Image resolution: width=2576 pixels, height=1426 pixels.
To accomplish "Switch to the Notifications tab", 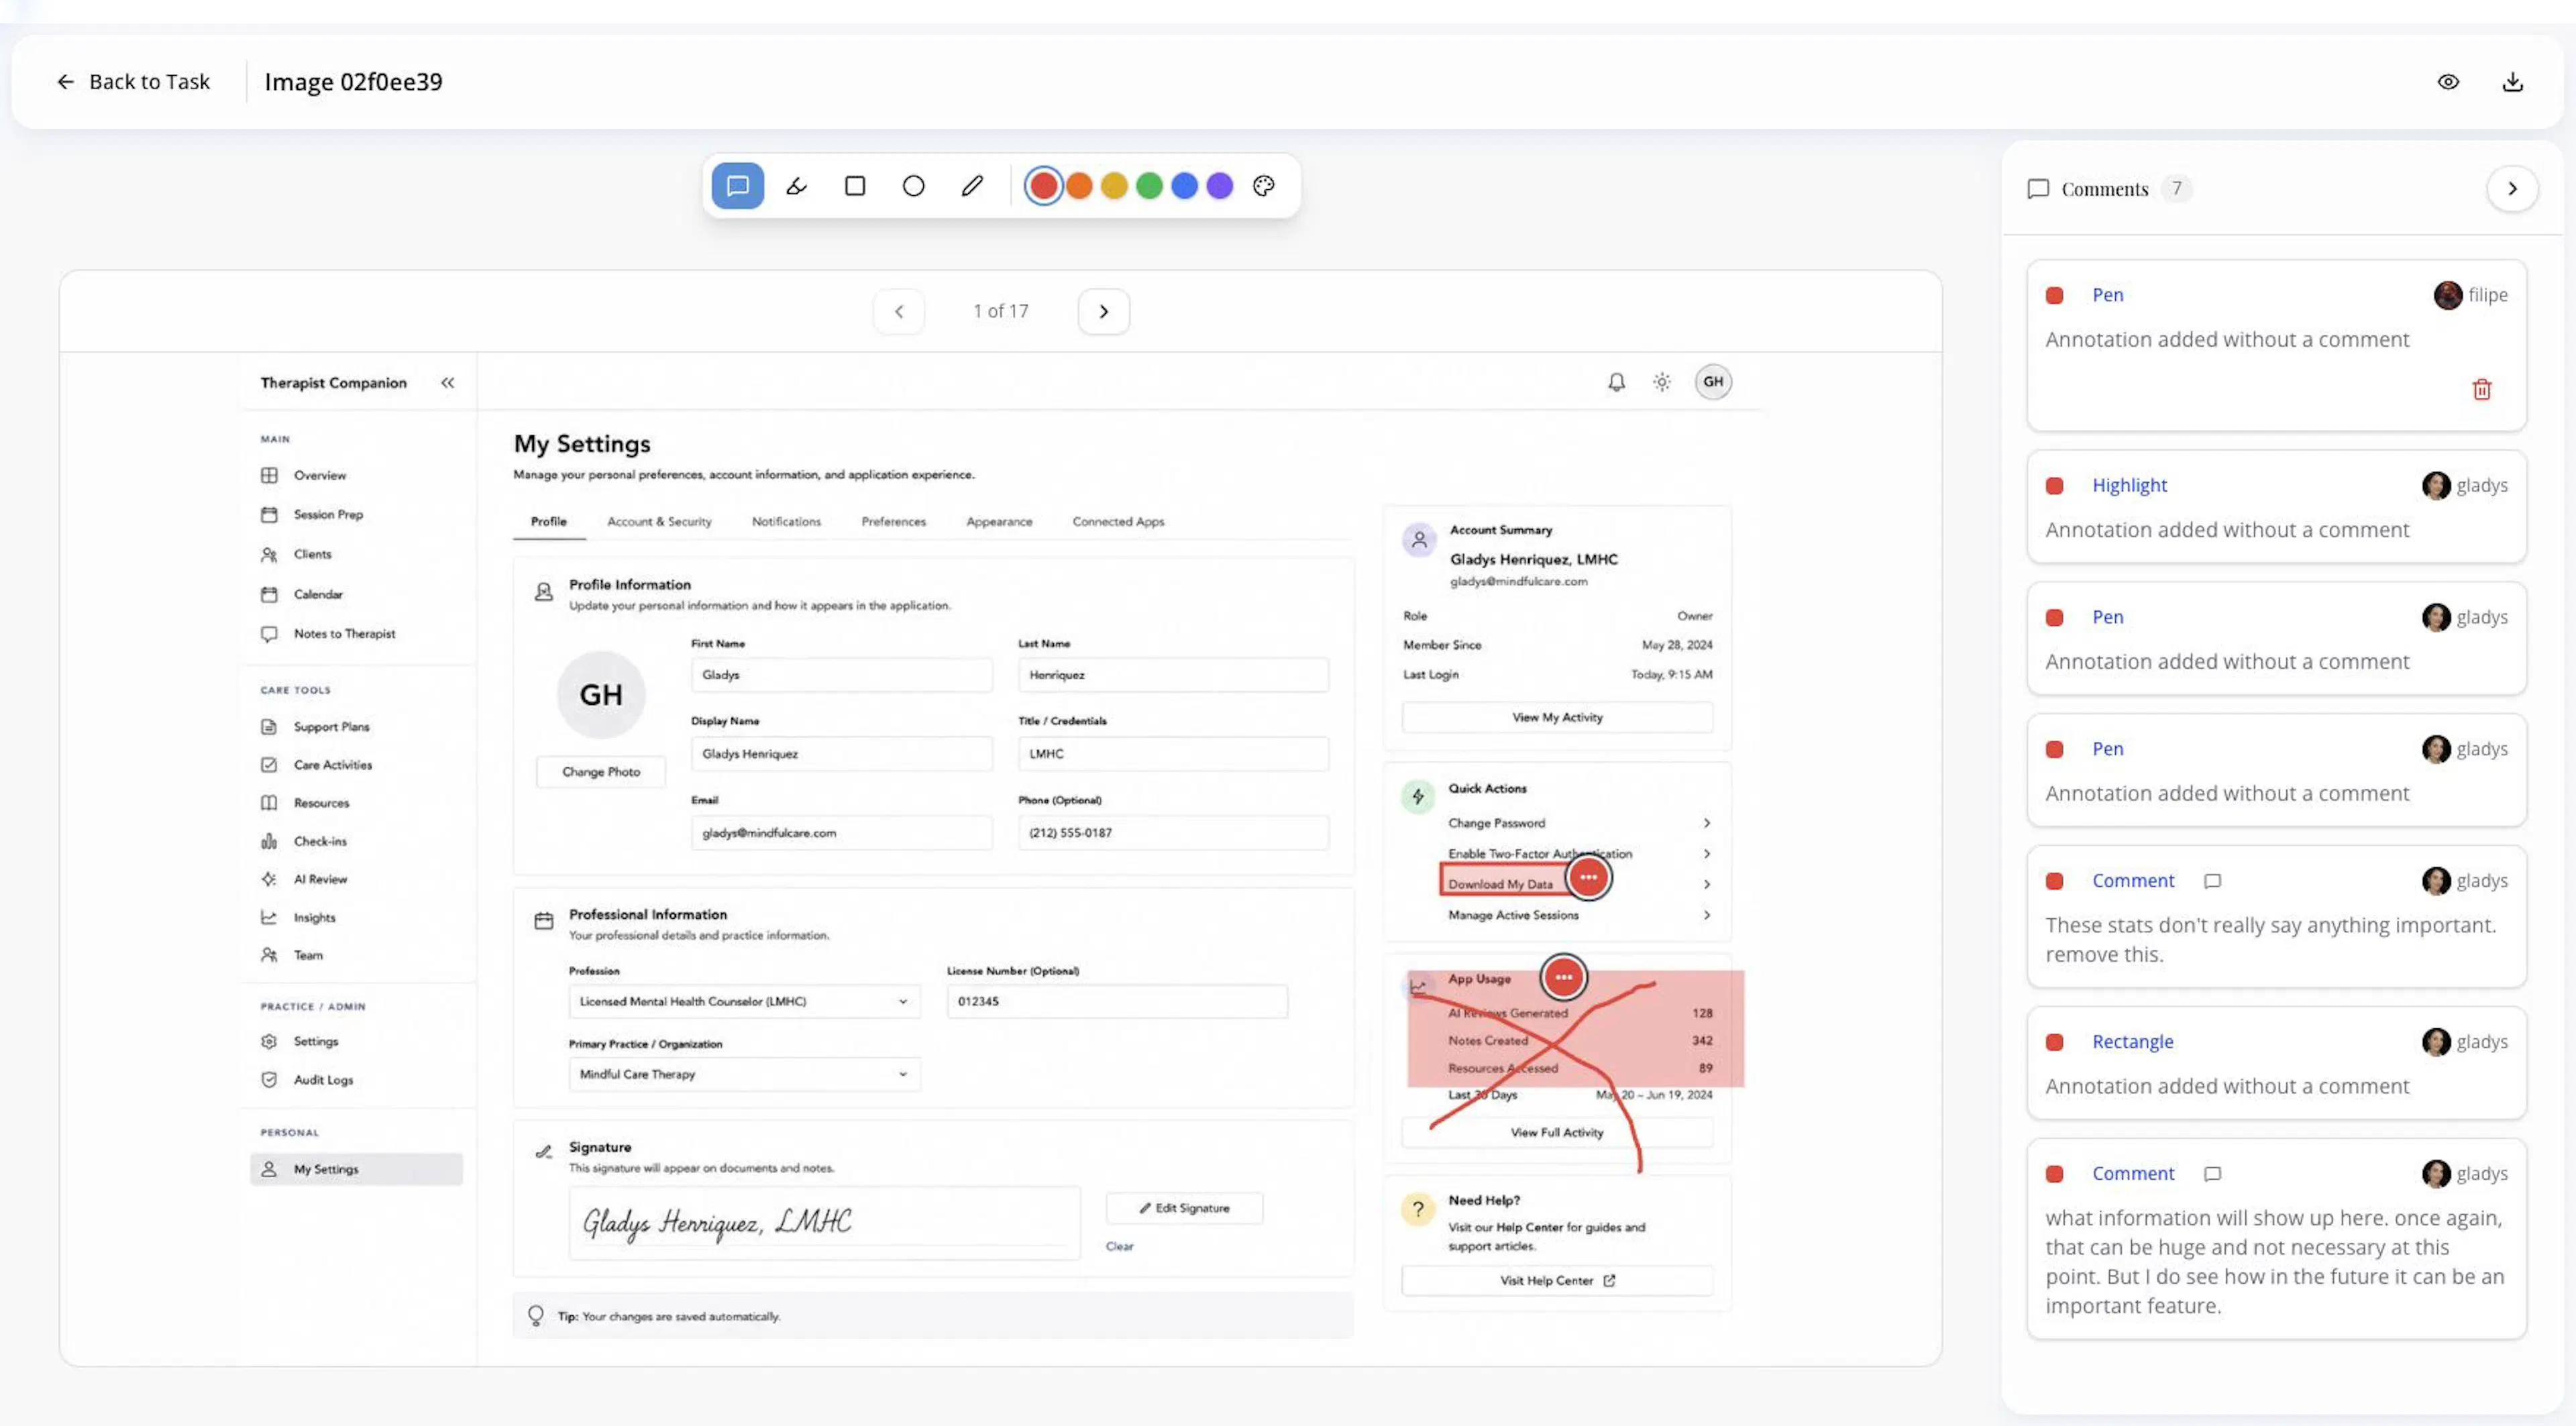I will 786,522.
